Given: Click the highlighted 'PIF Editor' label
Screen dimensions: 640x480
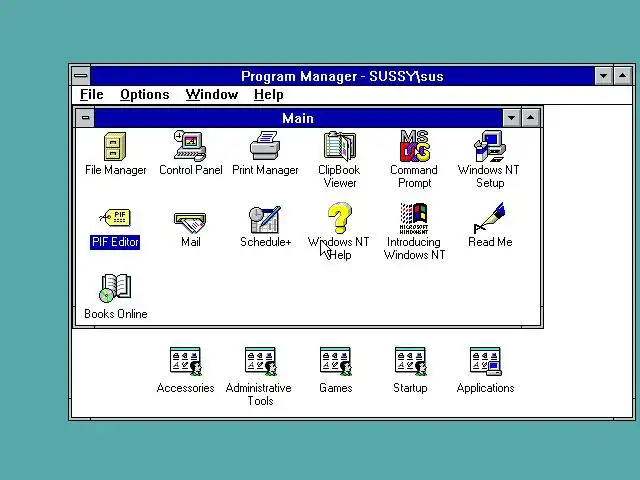Looking at the screenshot, I should tap(115, 242).
